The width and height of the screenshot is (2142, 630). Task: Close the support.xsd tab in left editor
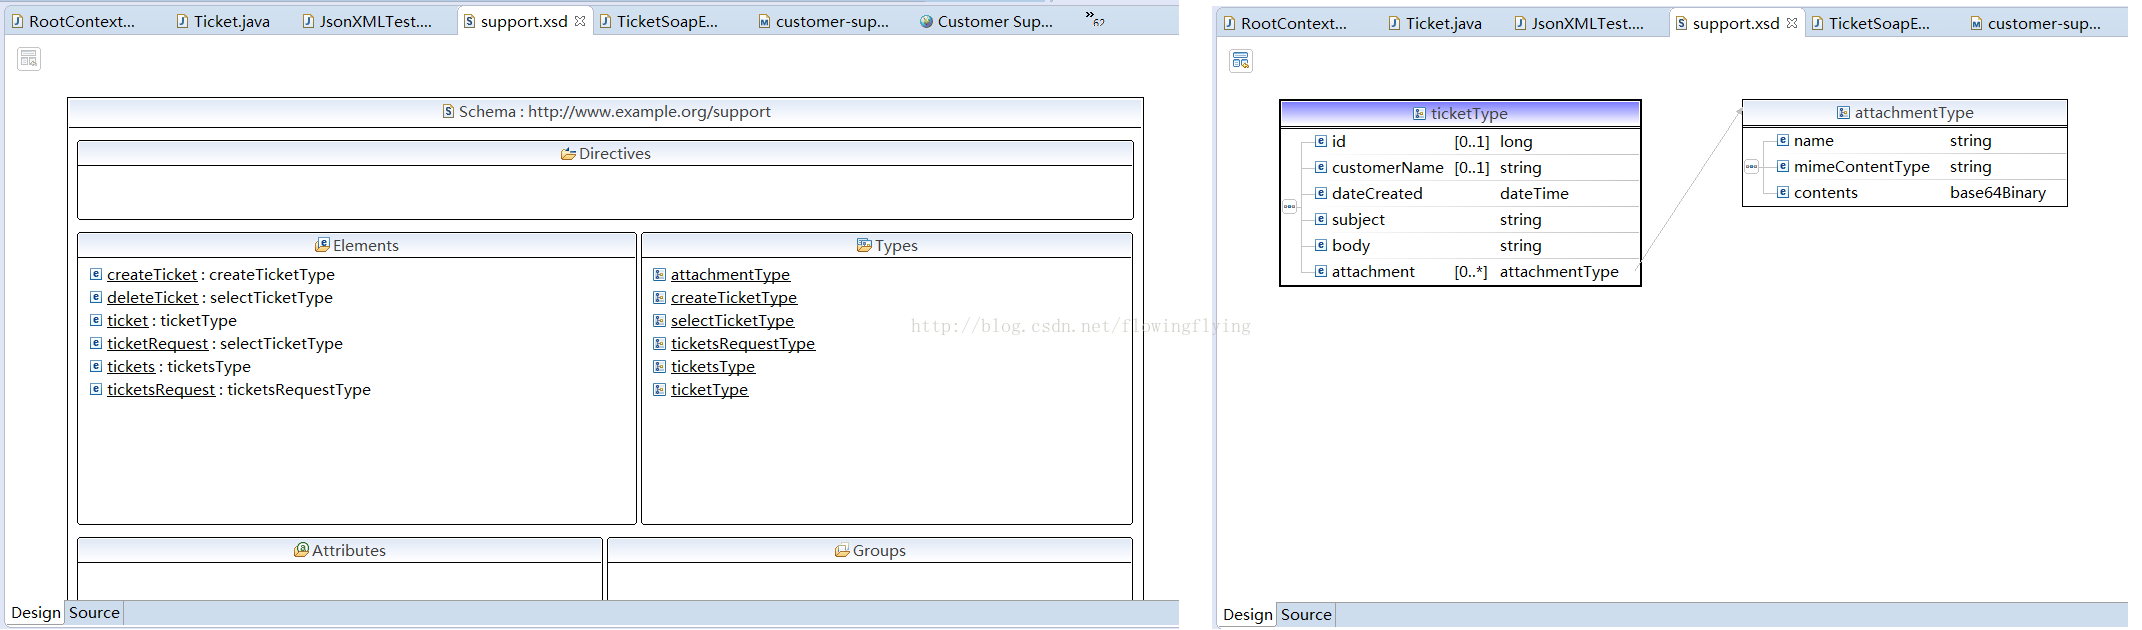[x=580, y=21]
